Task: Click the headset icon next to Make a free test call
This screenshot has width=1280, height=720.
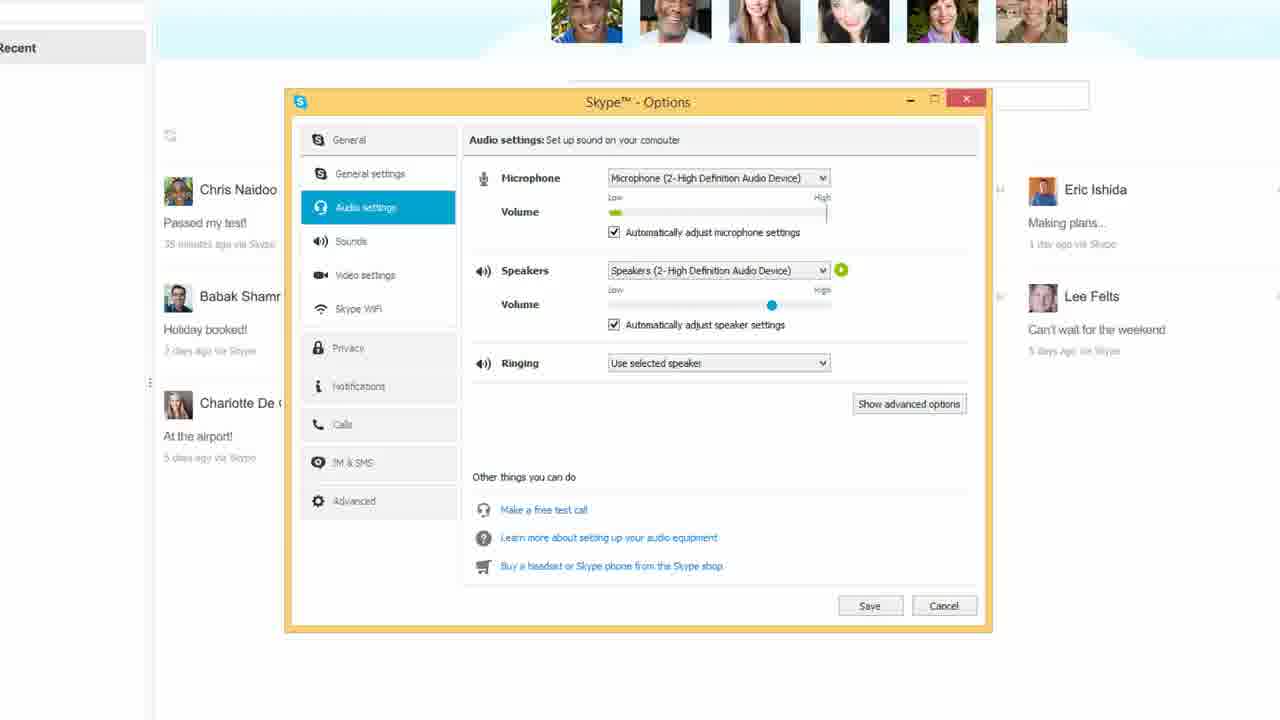Action: click(x=484, y=510)
